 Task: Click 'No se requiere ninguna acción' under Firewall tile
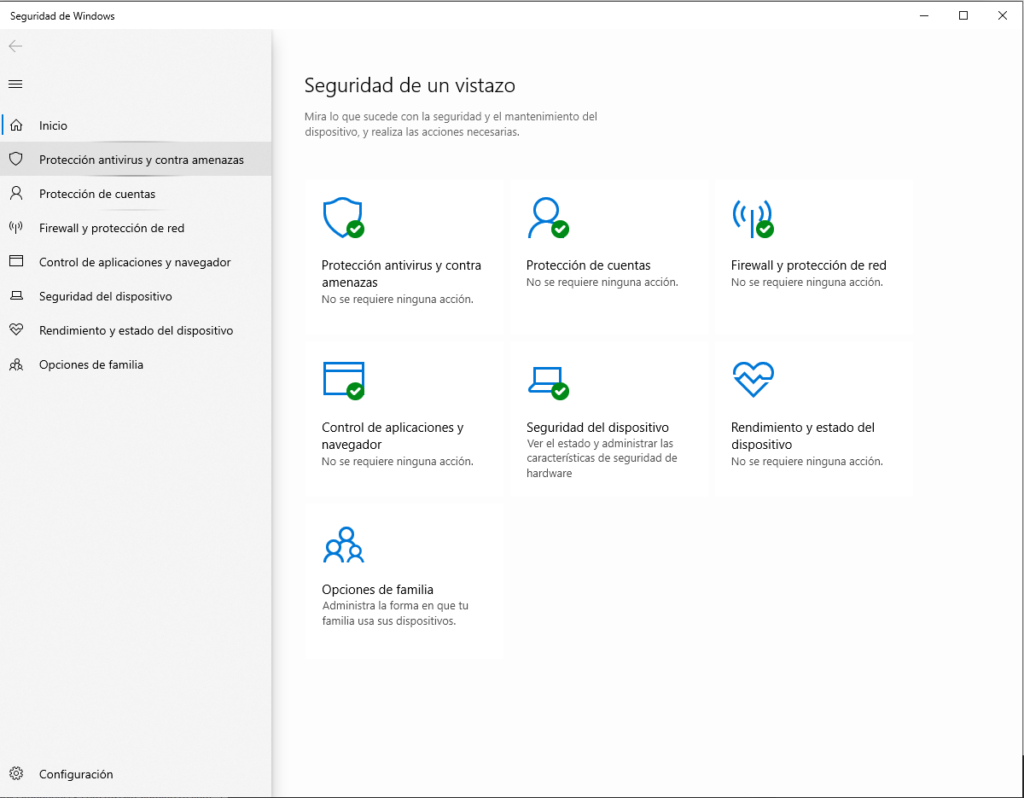click(x=807, y=282)
